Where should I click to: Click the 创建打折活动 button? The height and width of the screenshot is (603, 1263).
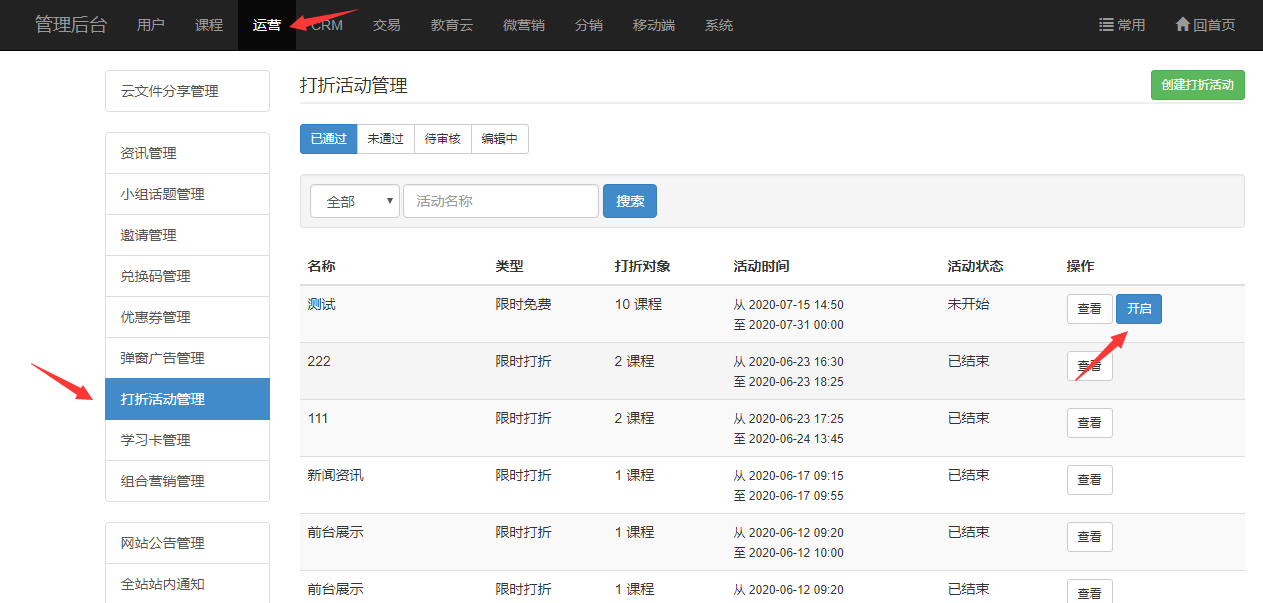(1197, 85)
